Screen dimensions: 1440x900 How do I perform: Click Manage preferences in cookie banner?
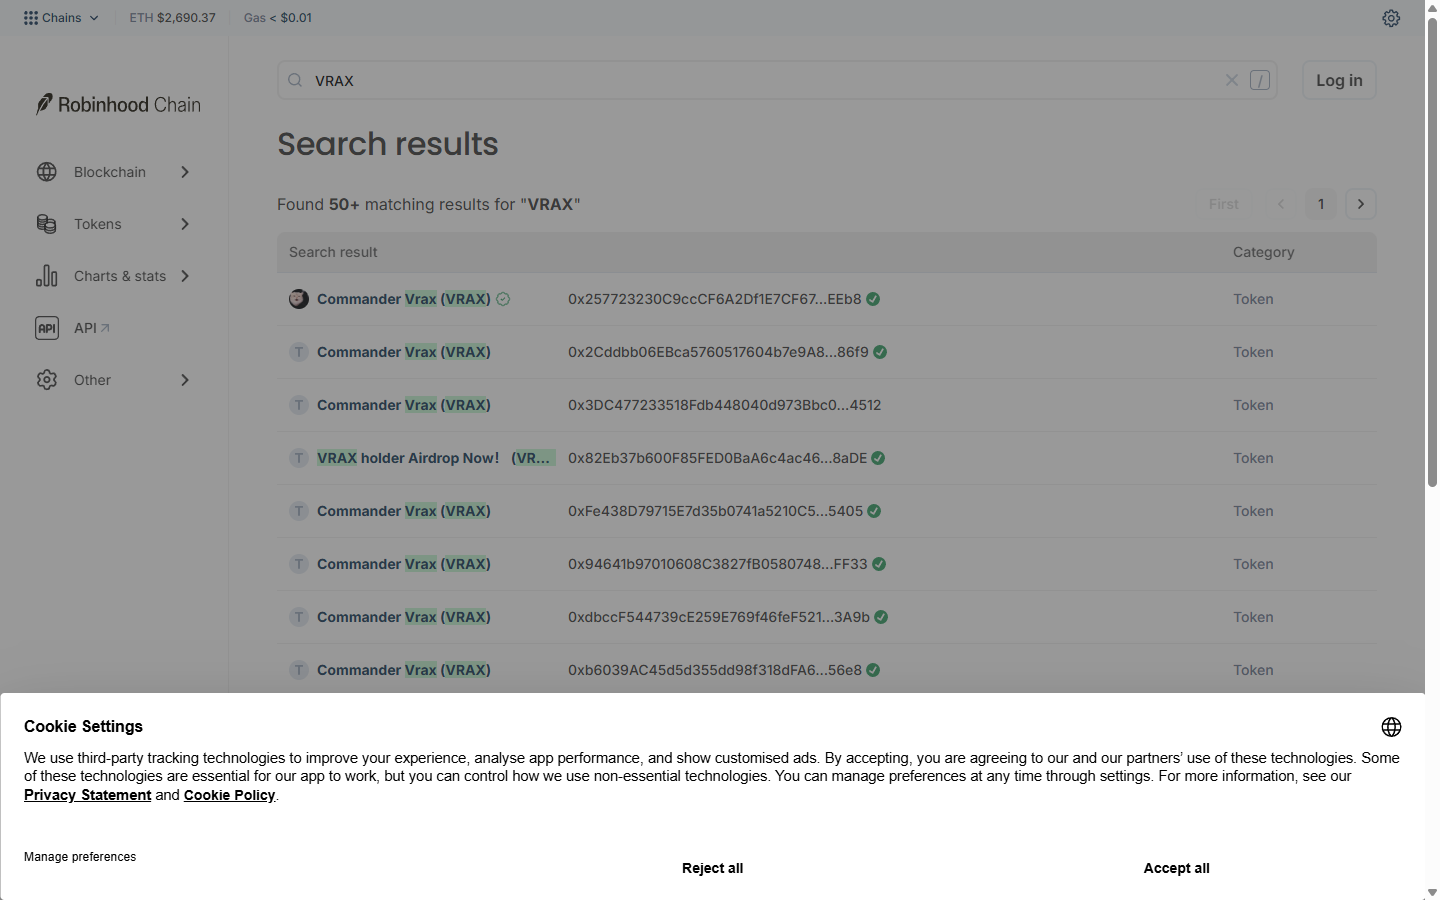click(x=80, y=857)
